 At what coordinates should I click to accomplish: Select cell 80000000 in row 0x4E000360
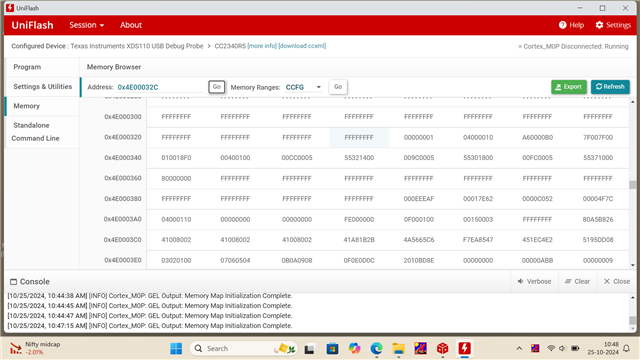point(176,178)
